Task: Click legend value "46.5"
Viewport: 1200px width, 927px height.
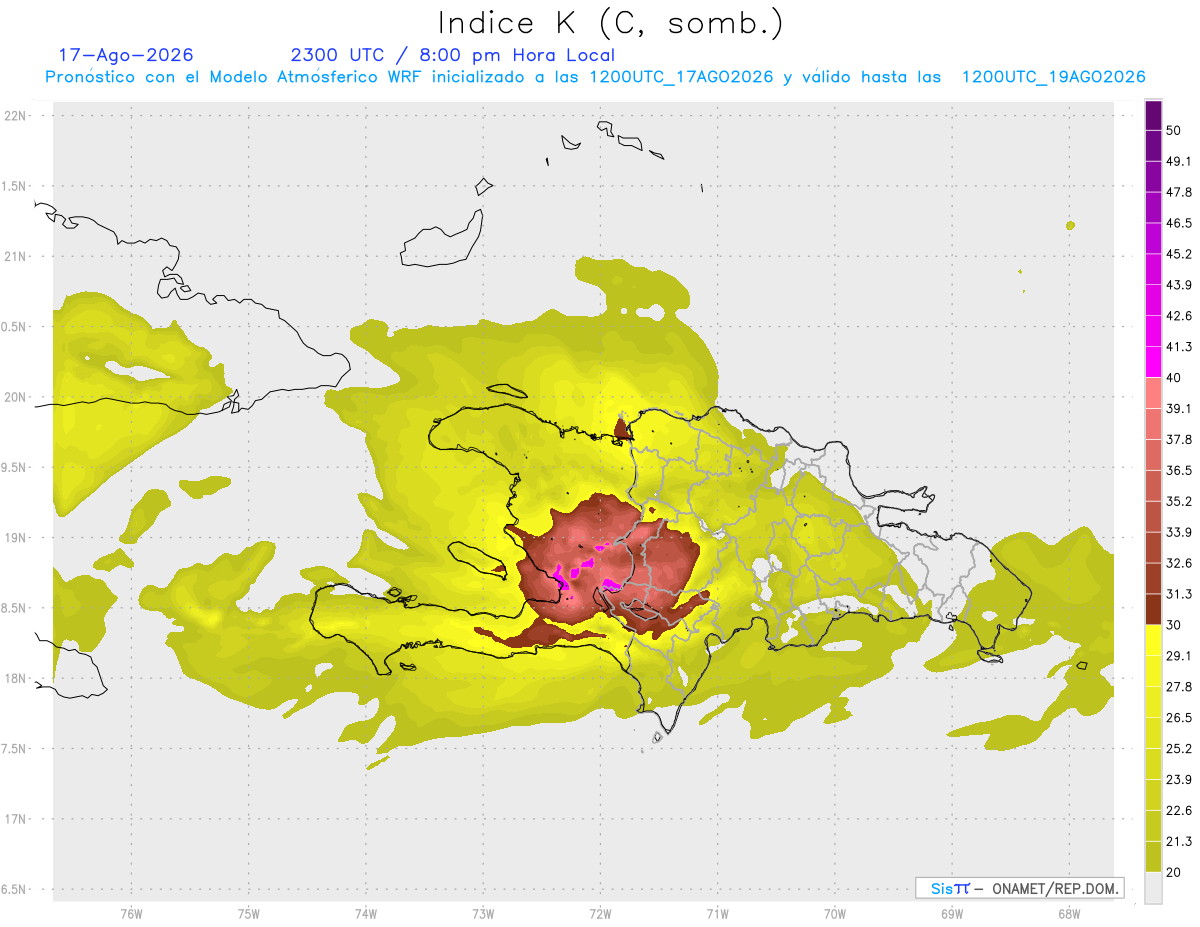Action: click(x=1178, y=223)
